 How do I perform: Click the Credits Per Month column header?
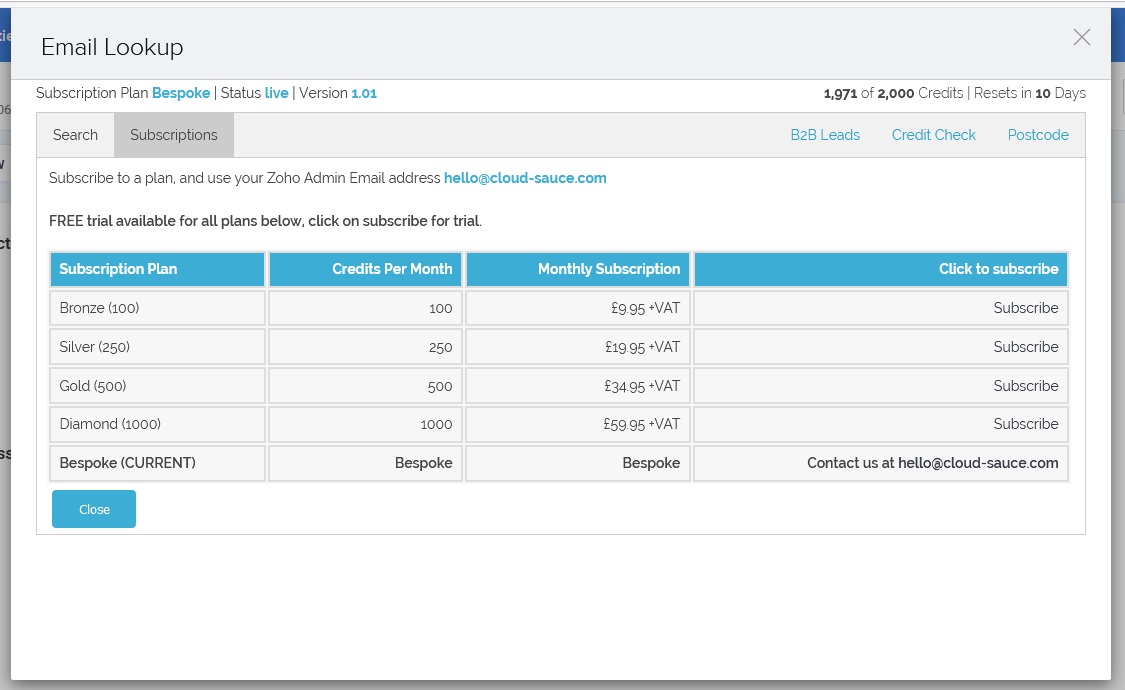365,269
